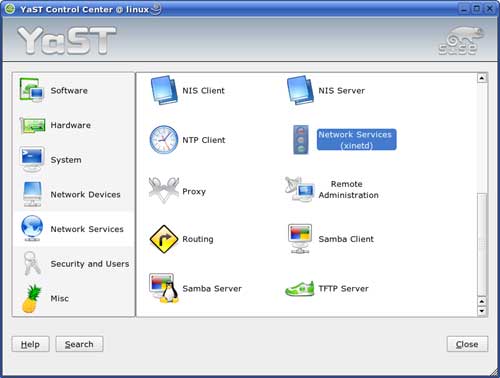Open xinetd traffic light icon

coord(301,140)
